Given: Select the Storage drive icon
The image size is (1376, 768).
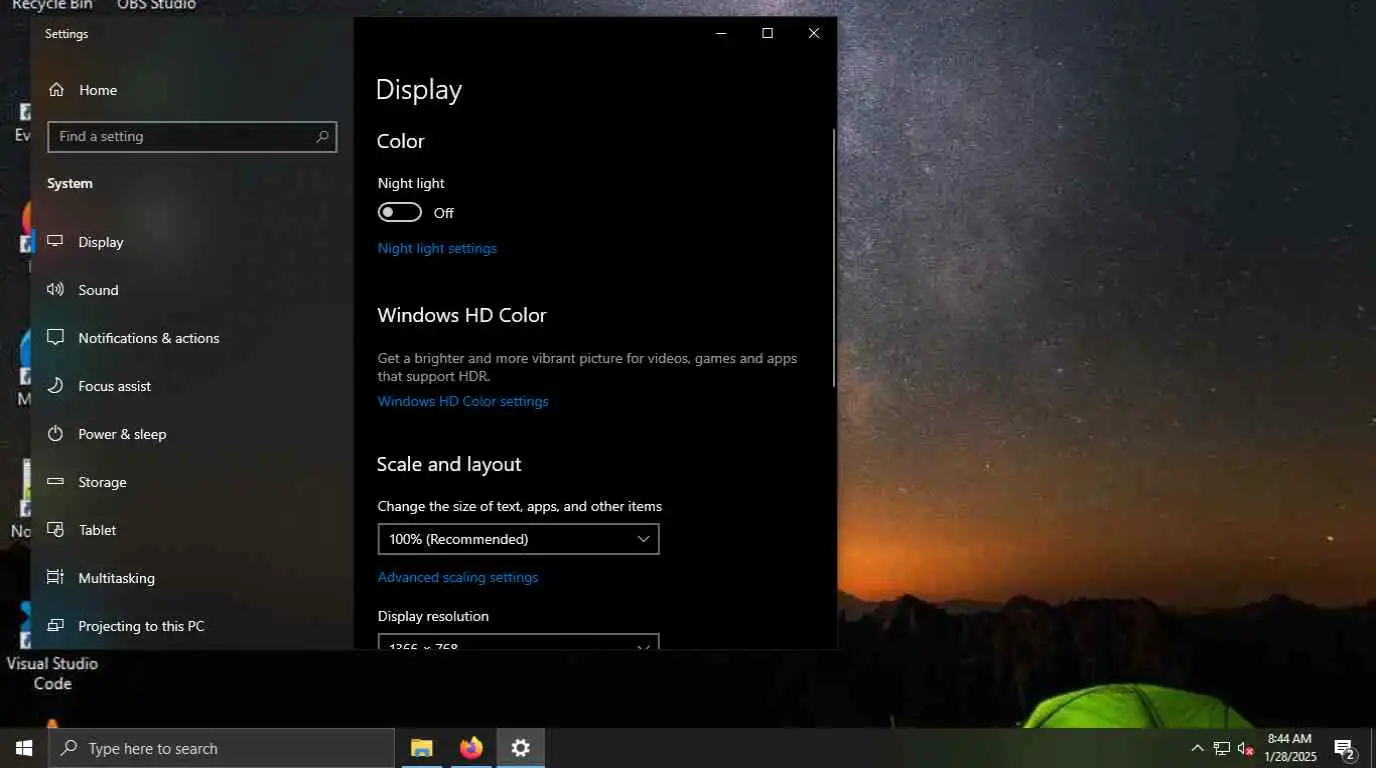Looking at the screenshot, I should [55, 482].
